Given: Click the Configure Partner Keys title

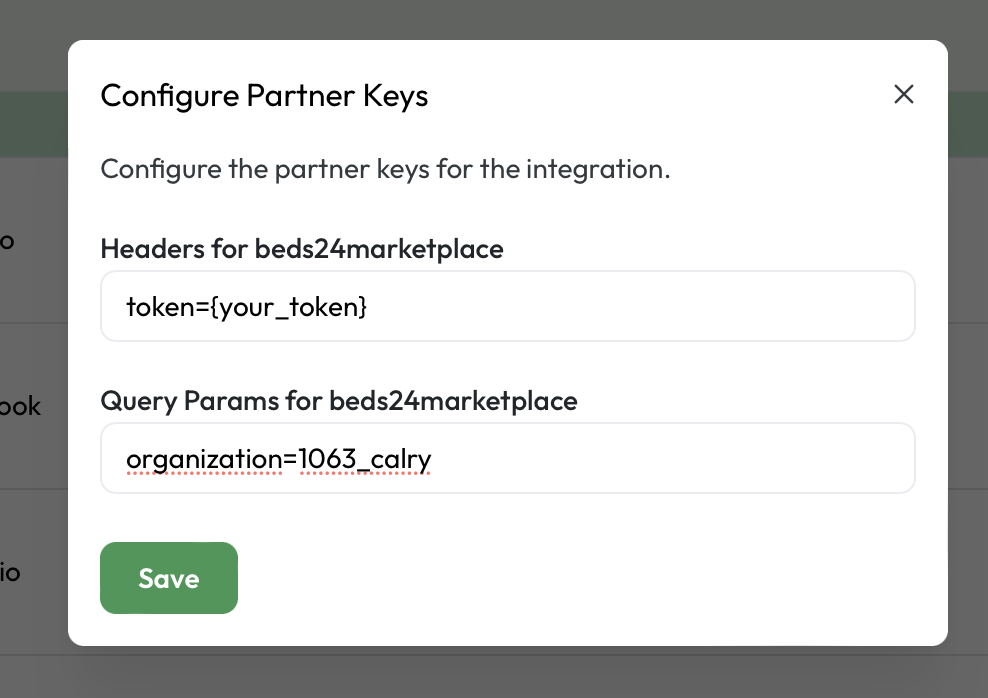Looking at the screenshot, I should point(263,95).
